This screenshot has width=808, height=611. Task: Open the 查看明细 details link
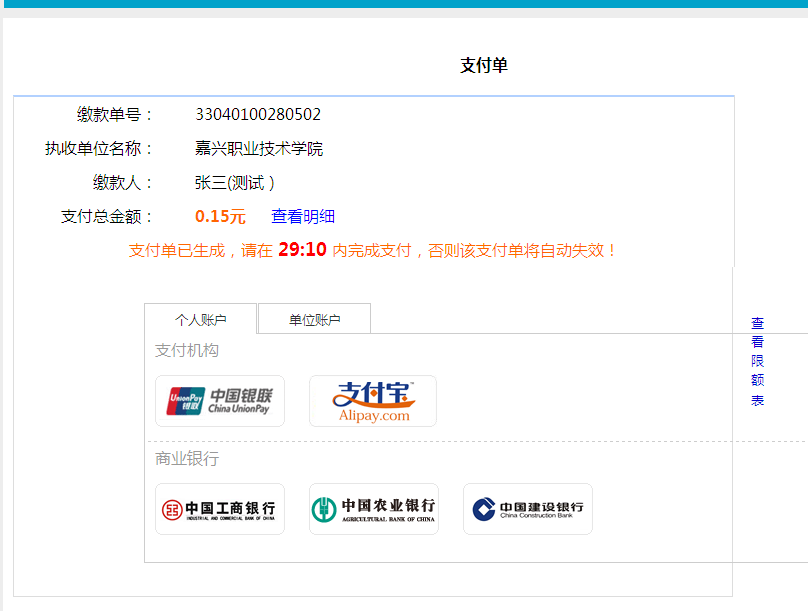pyautogui.click(x=303, y=216)
